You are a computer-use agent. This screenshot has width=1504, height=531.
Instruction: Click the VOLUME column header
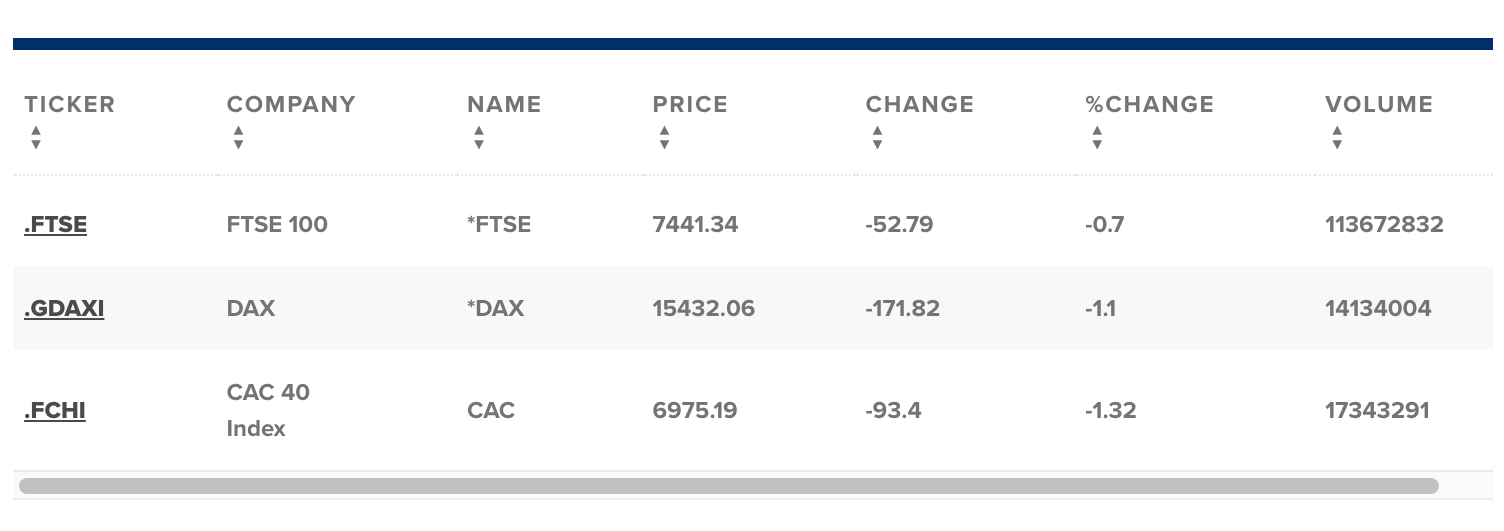pyautogui.click(x=1379, y=104)
